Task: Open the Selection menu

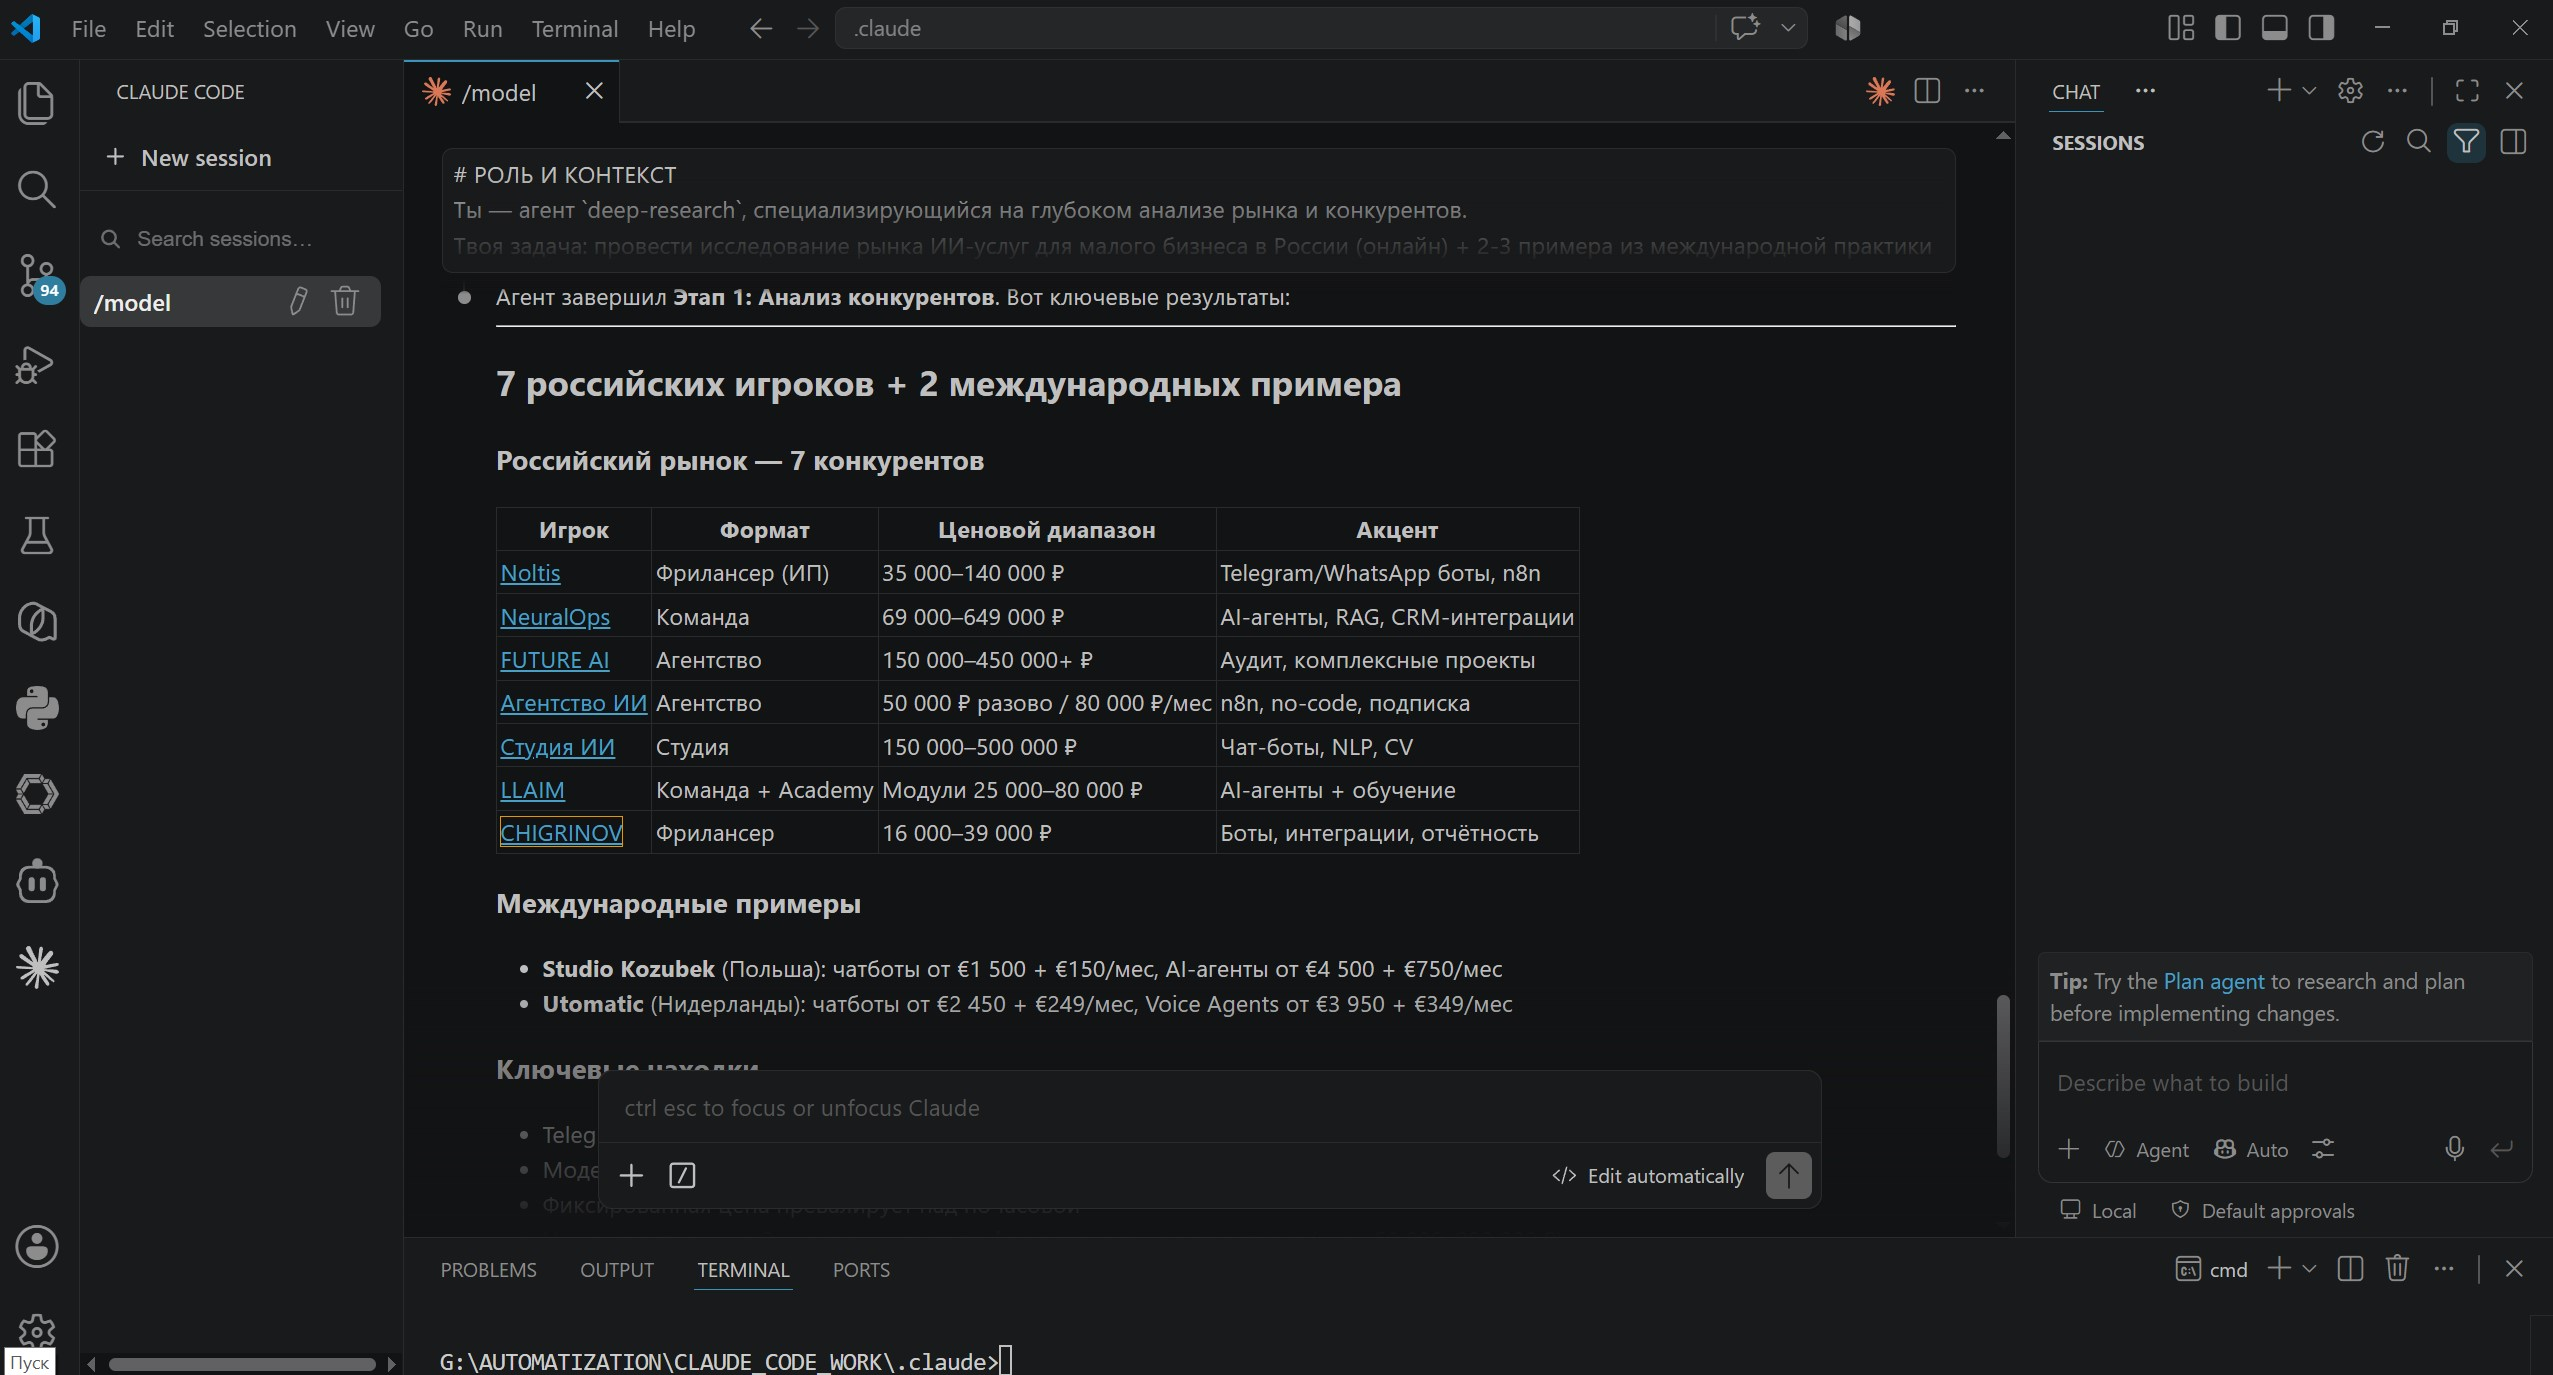Action: click(x=249, y=29)
